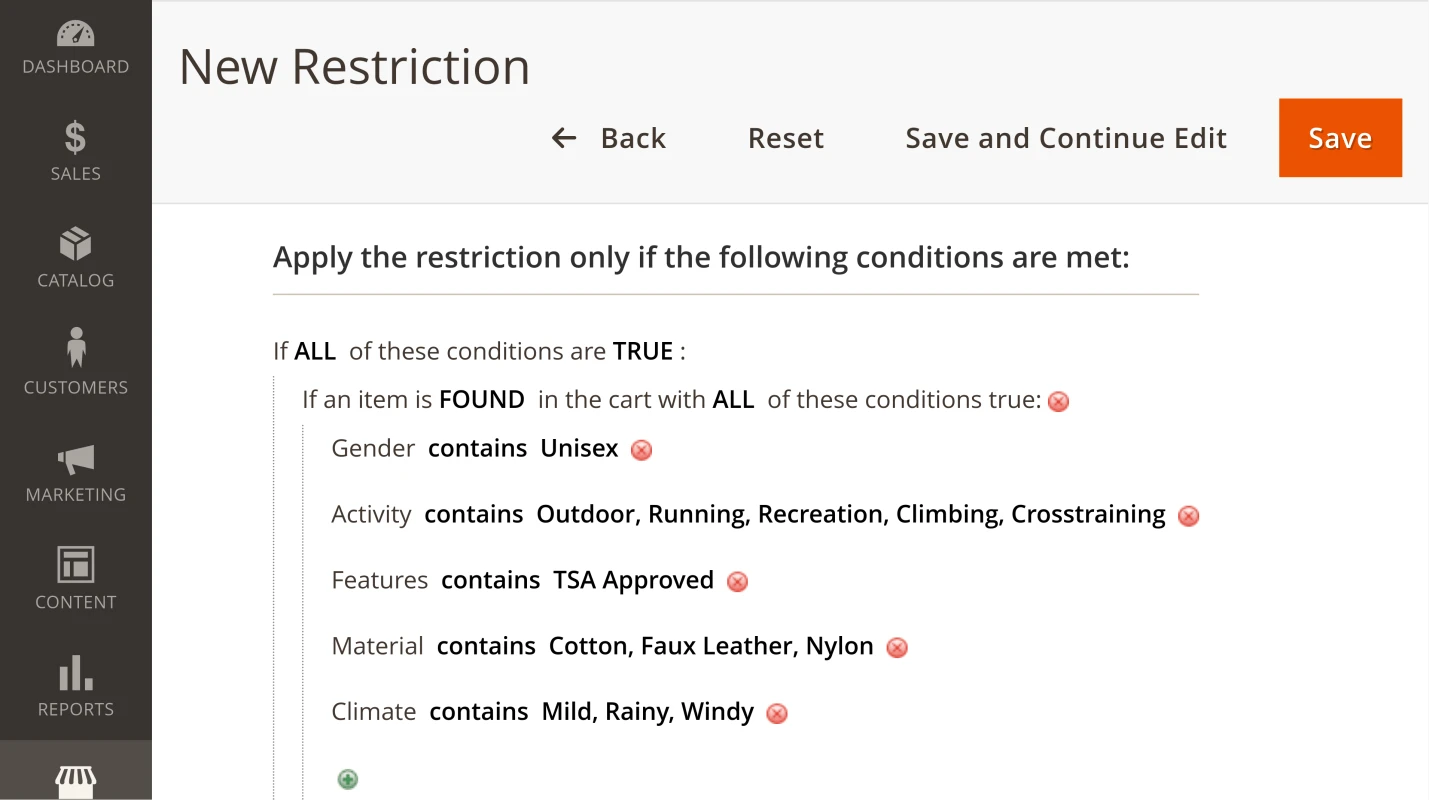Change the FOUND option for cart item
Screen dimensions: 1429x800
482,400
